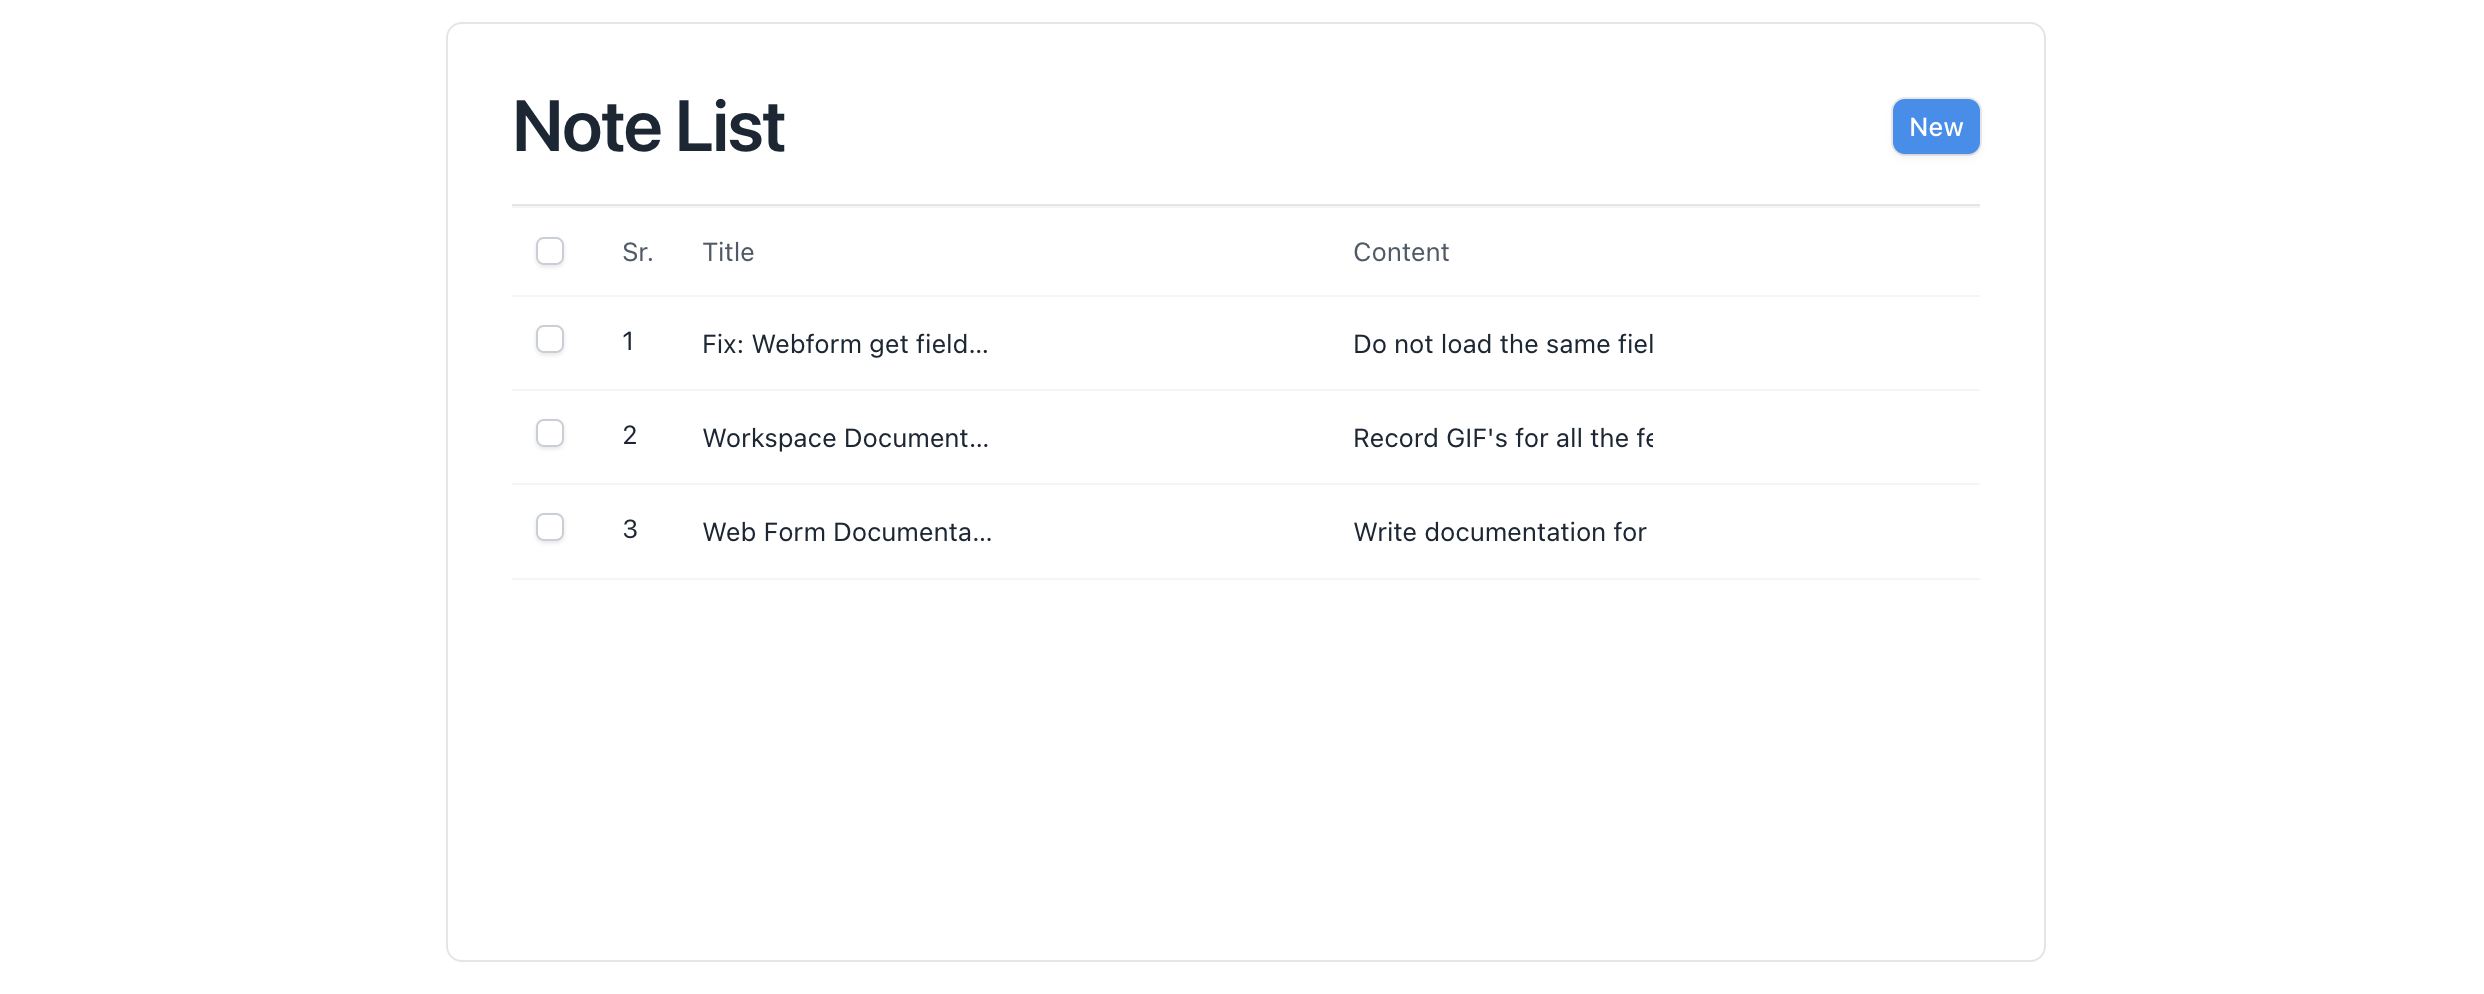Click the Content column header

[x=1401, y=252]
